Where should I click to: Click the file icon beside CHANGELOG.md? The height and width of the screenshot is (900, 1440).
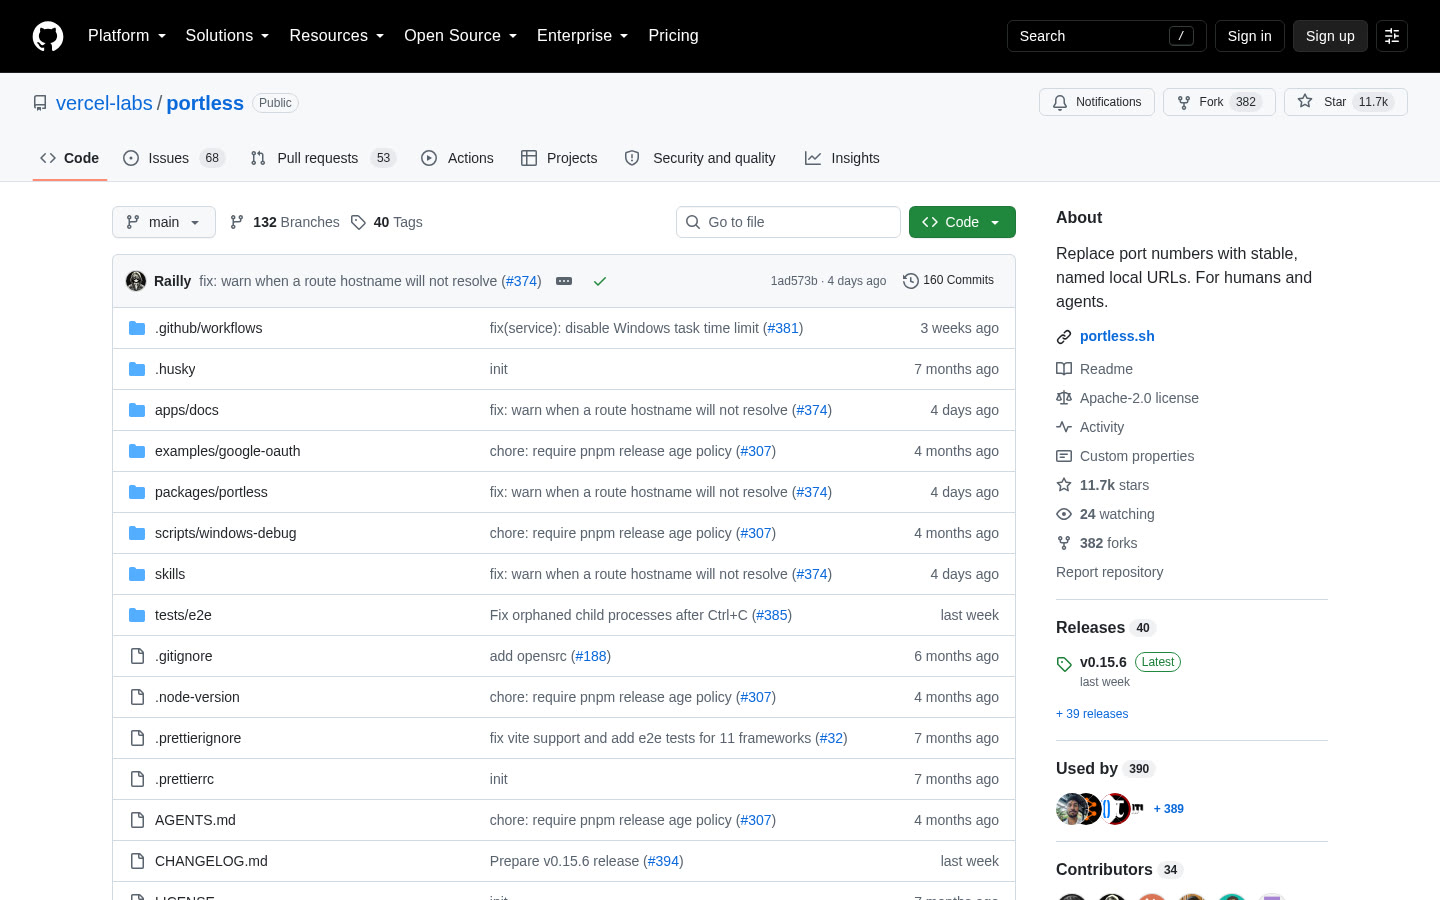(x=137, y=861)
